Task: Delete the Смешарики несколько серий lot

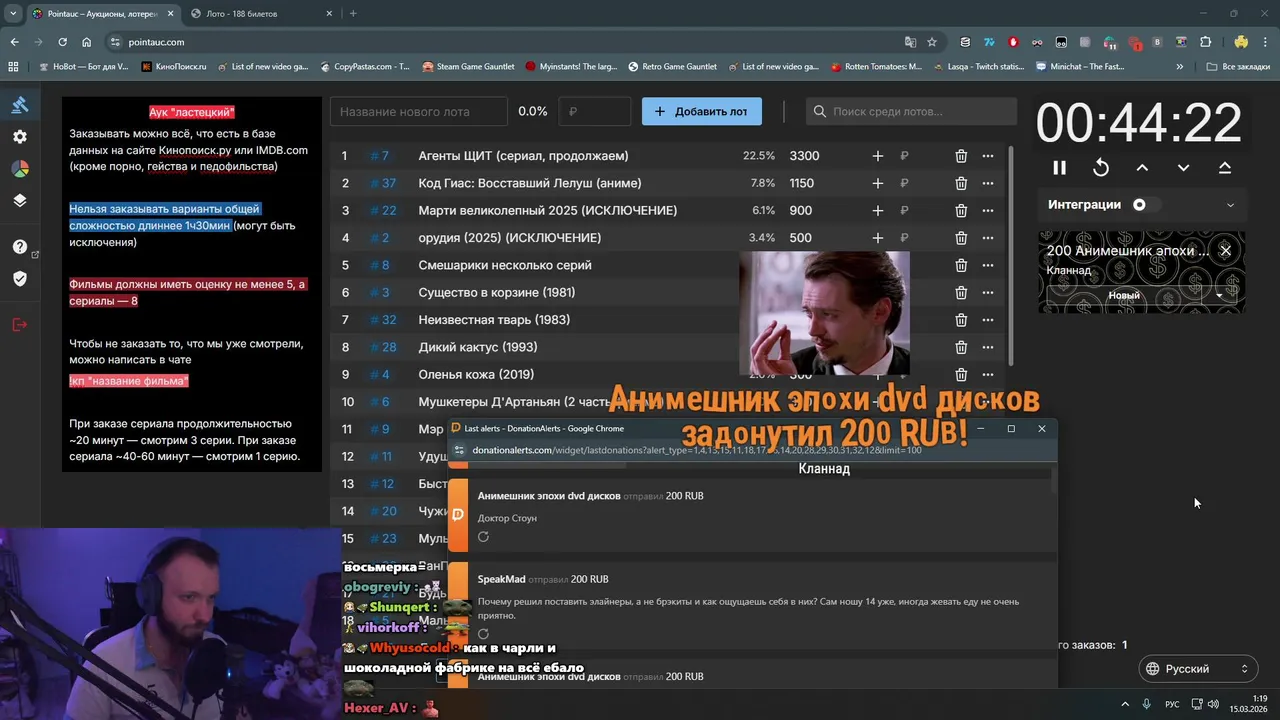Action: 961,265
